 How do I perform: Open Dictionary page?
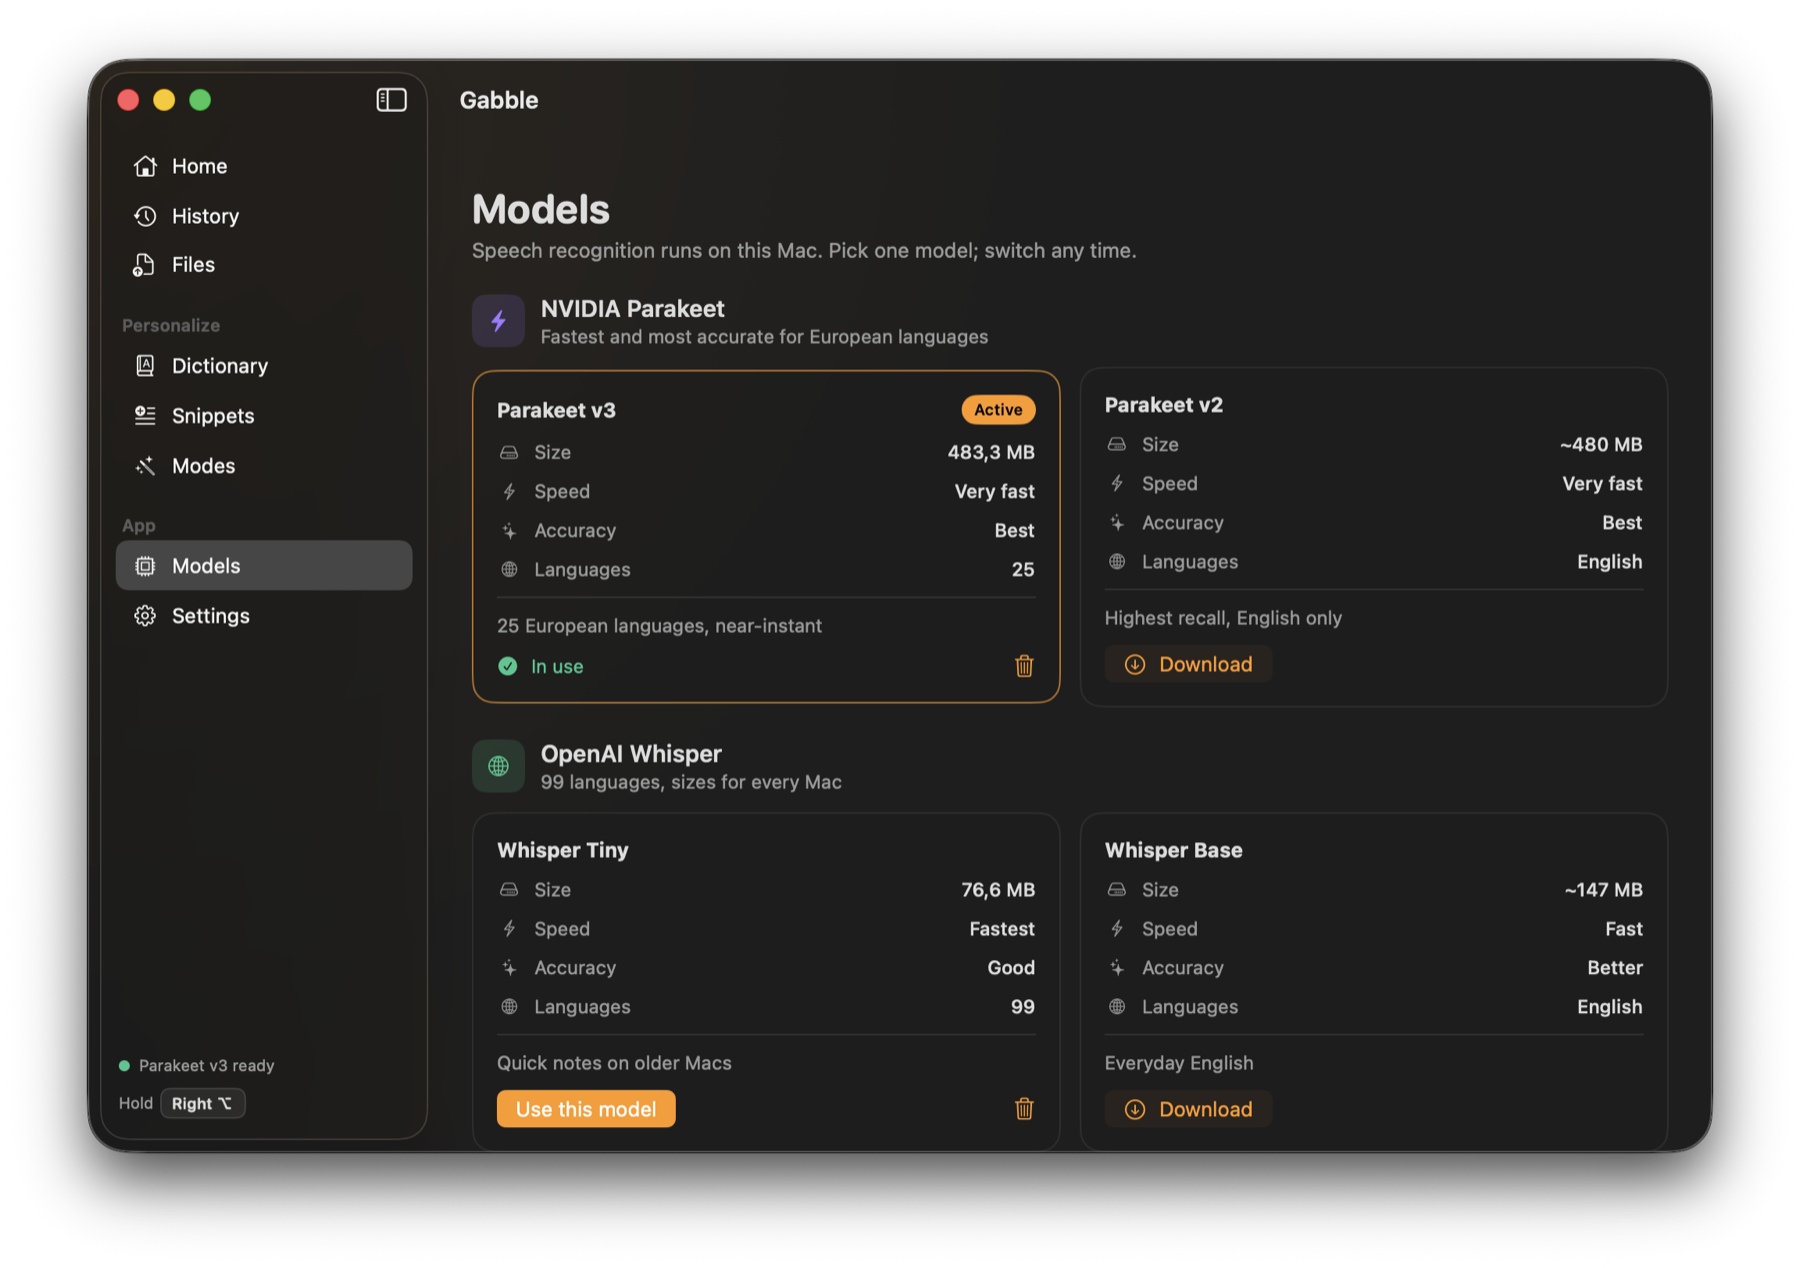tap(264, 366)
